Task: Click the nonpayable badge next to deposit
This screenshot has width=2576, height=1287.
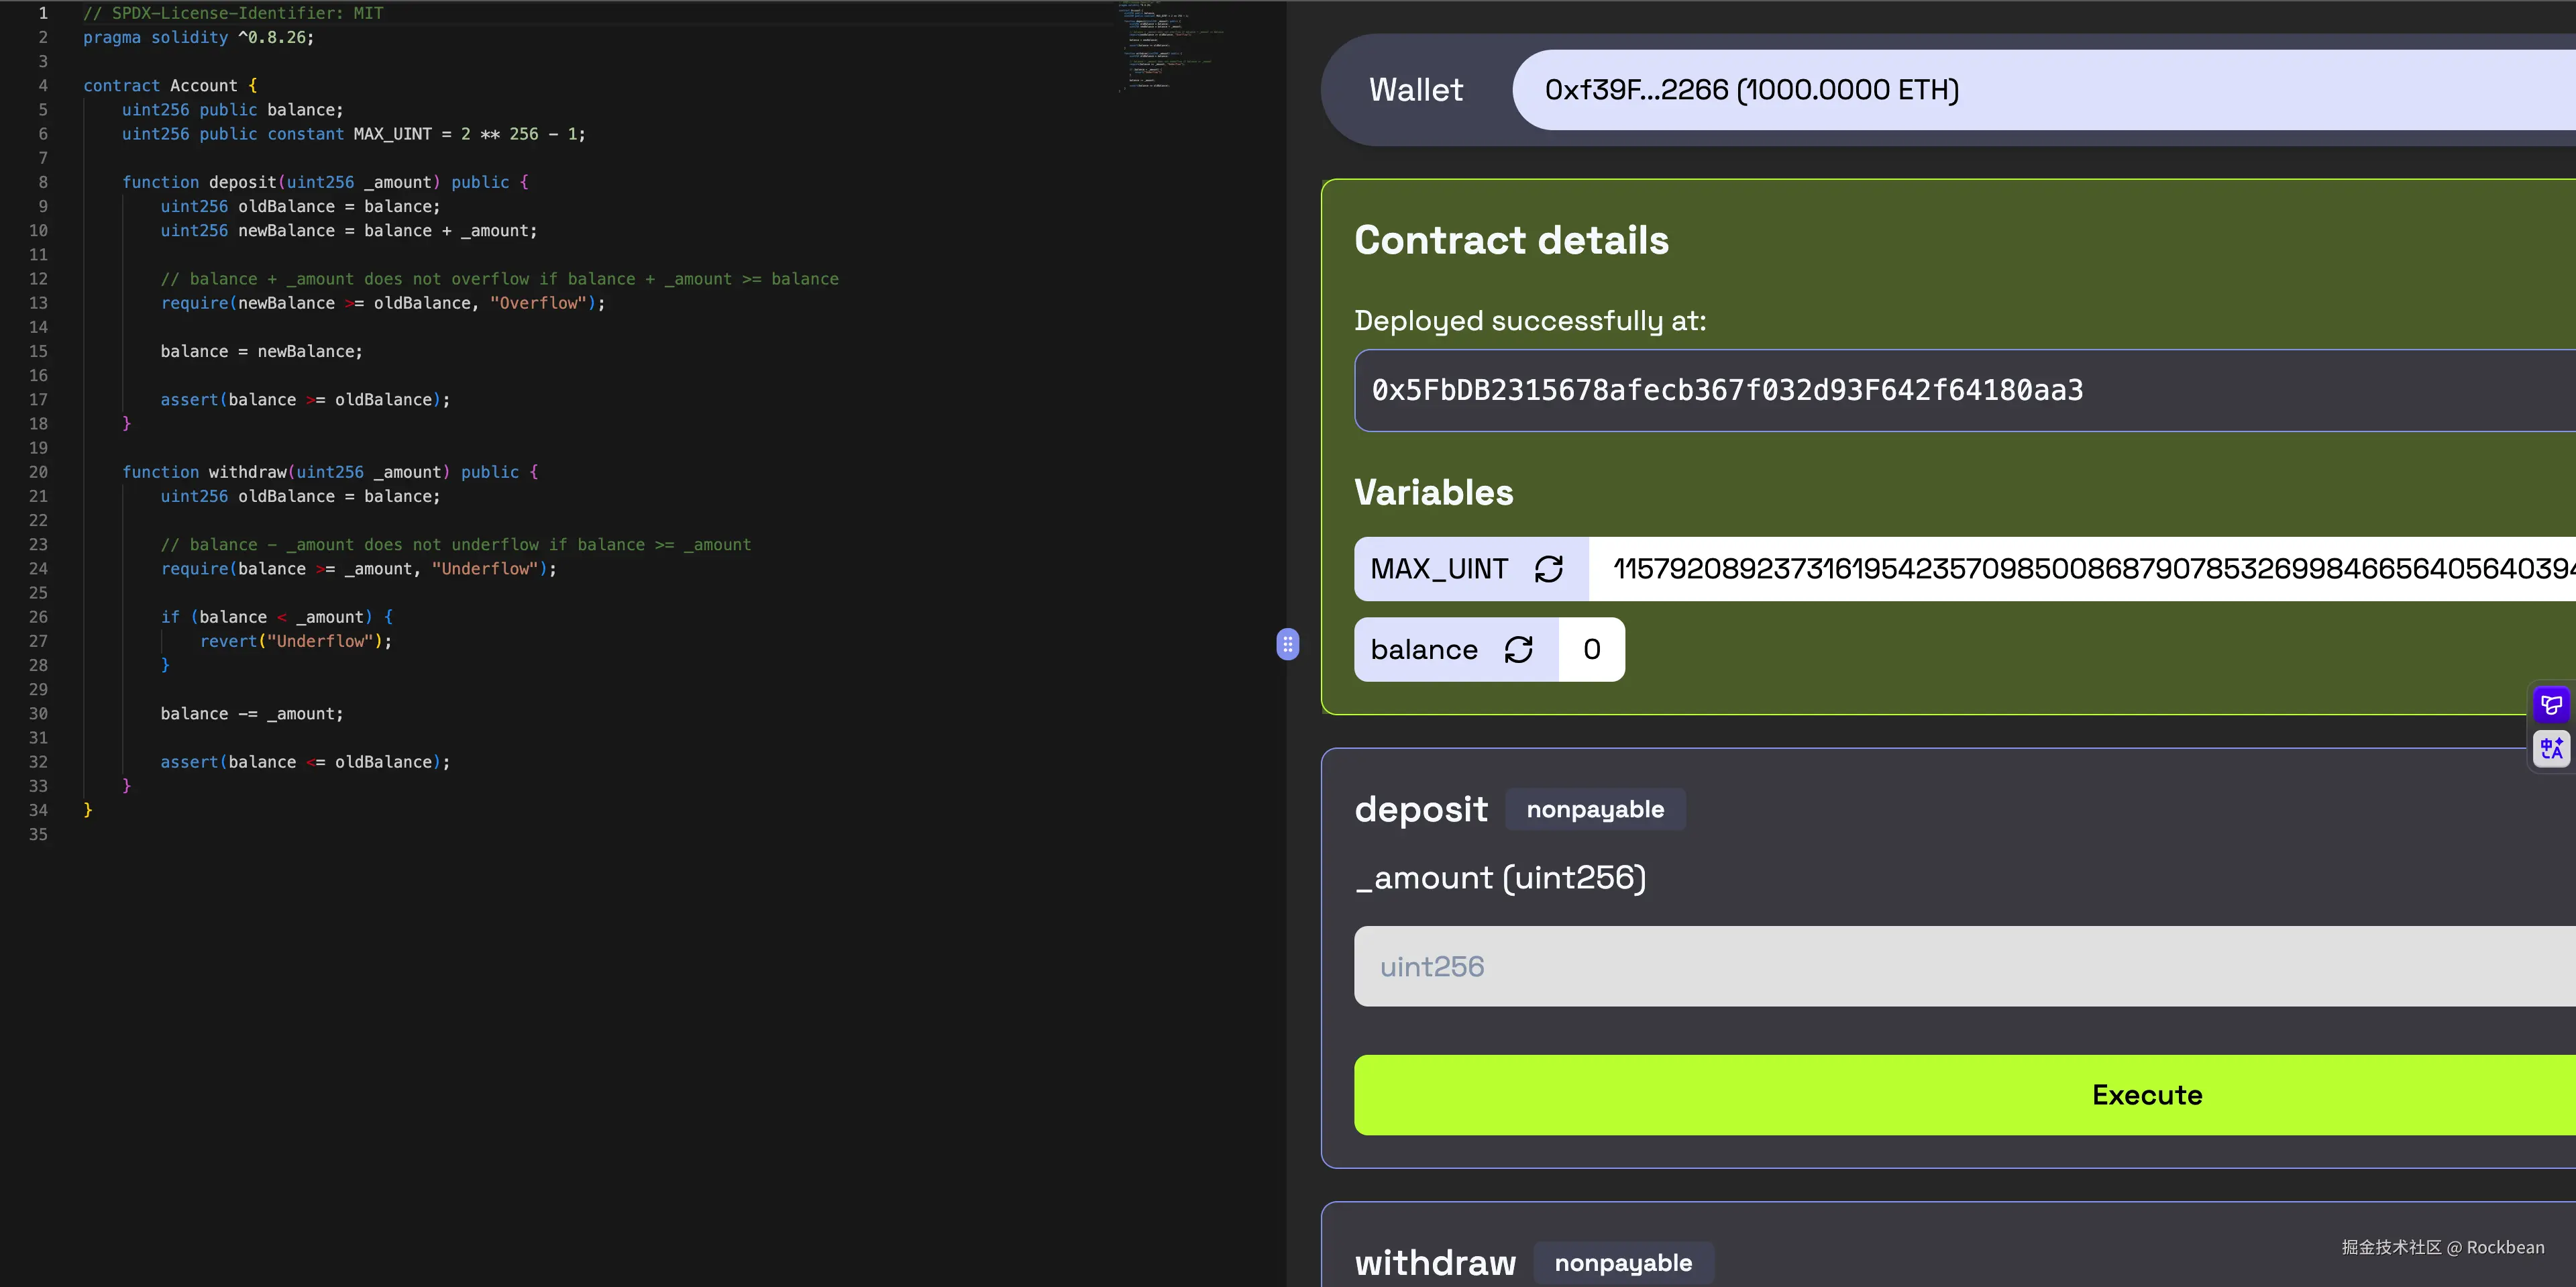Action: [x=1594, y=809]
